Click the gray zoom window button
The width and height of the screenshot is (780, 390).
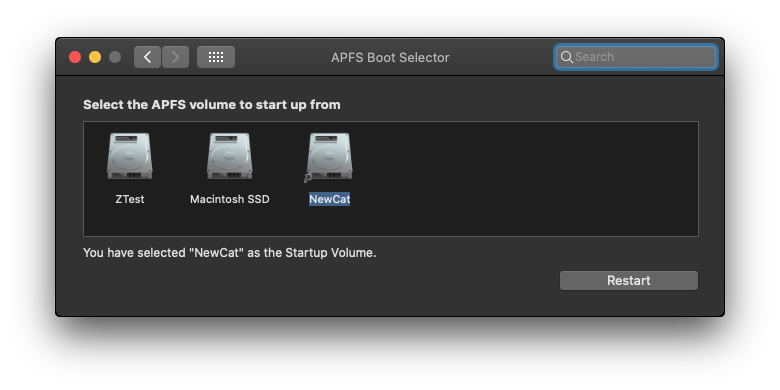point(115,57)
